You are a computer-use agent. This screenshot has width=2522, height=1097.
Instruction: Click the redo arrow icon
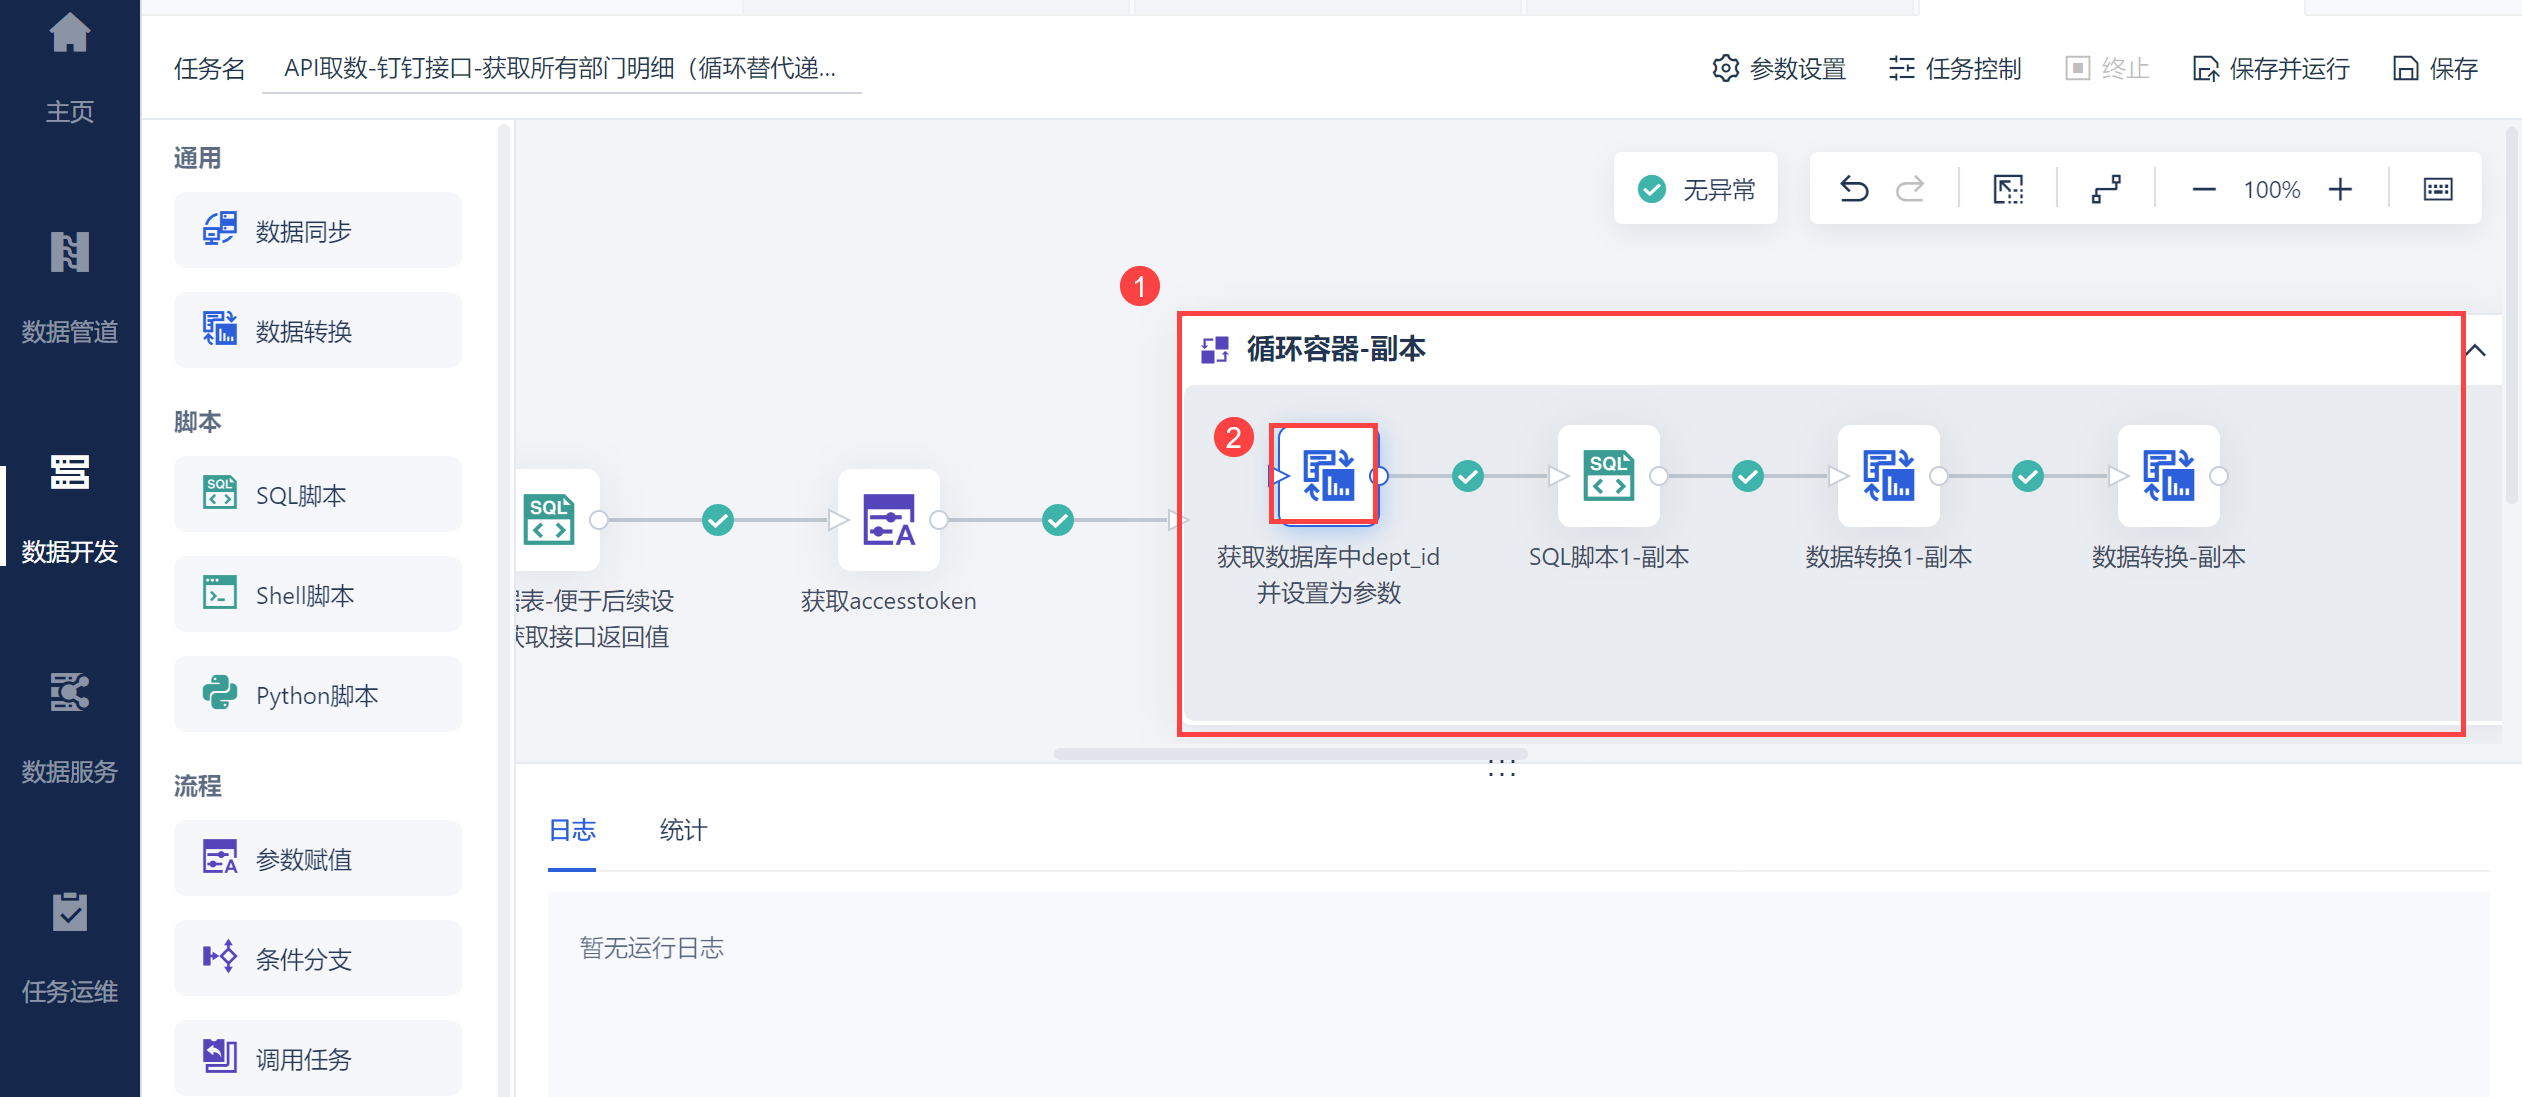tap(1910, 189)
